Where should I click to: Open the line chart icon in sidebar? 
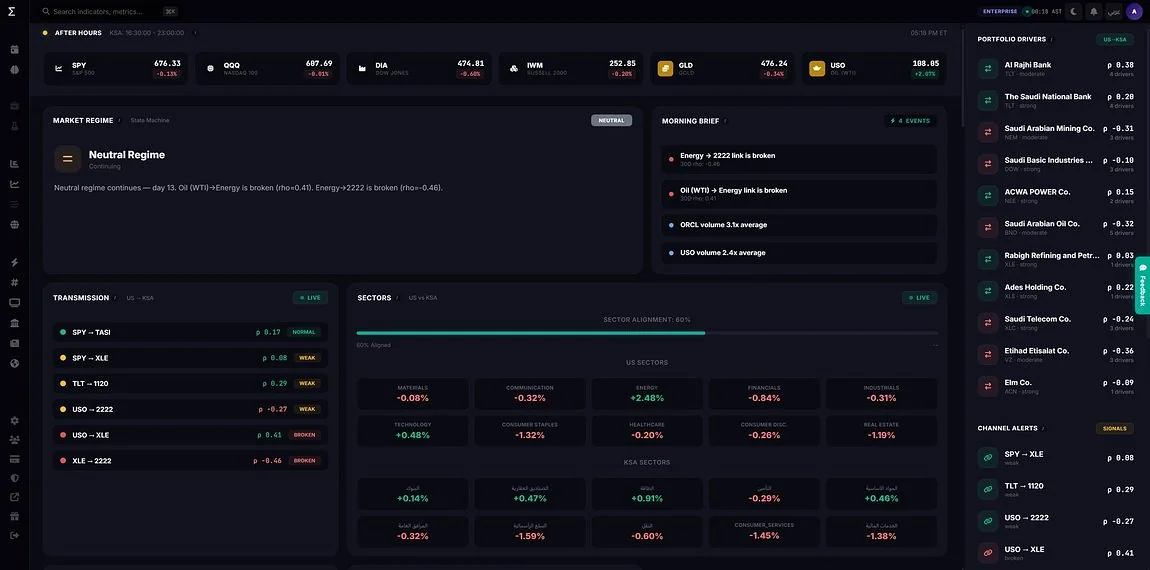click(x=15, y=184)
